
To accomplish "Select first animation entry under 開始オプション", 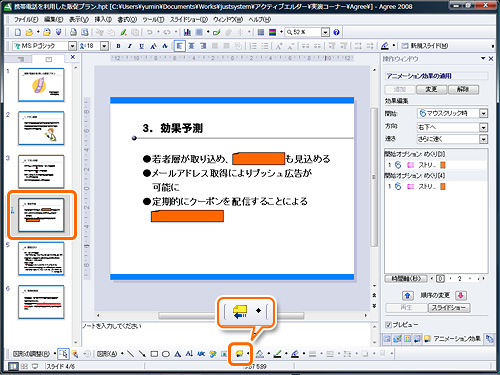I will pos(436,165).
